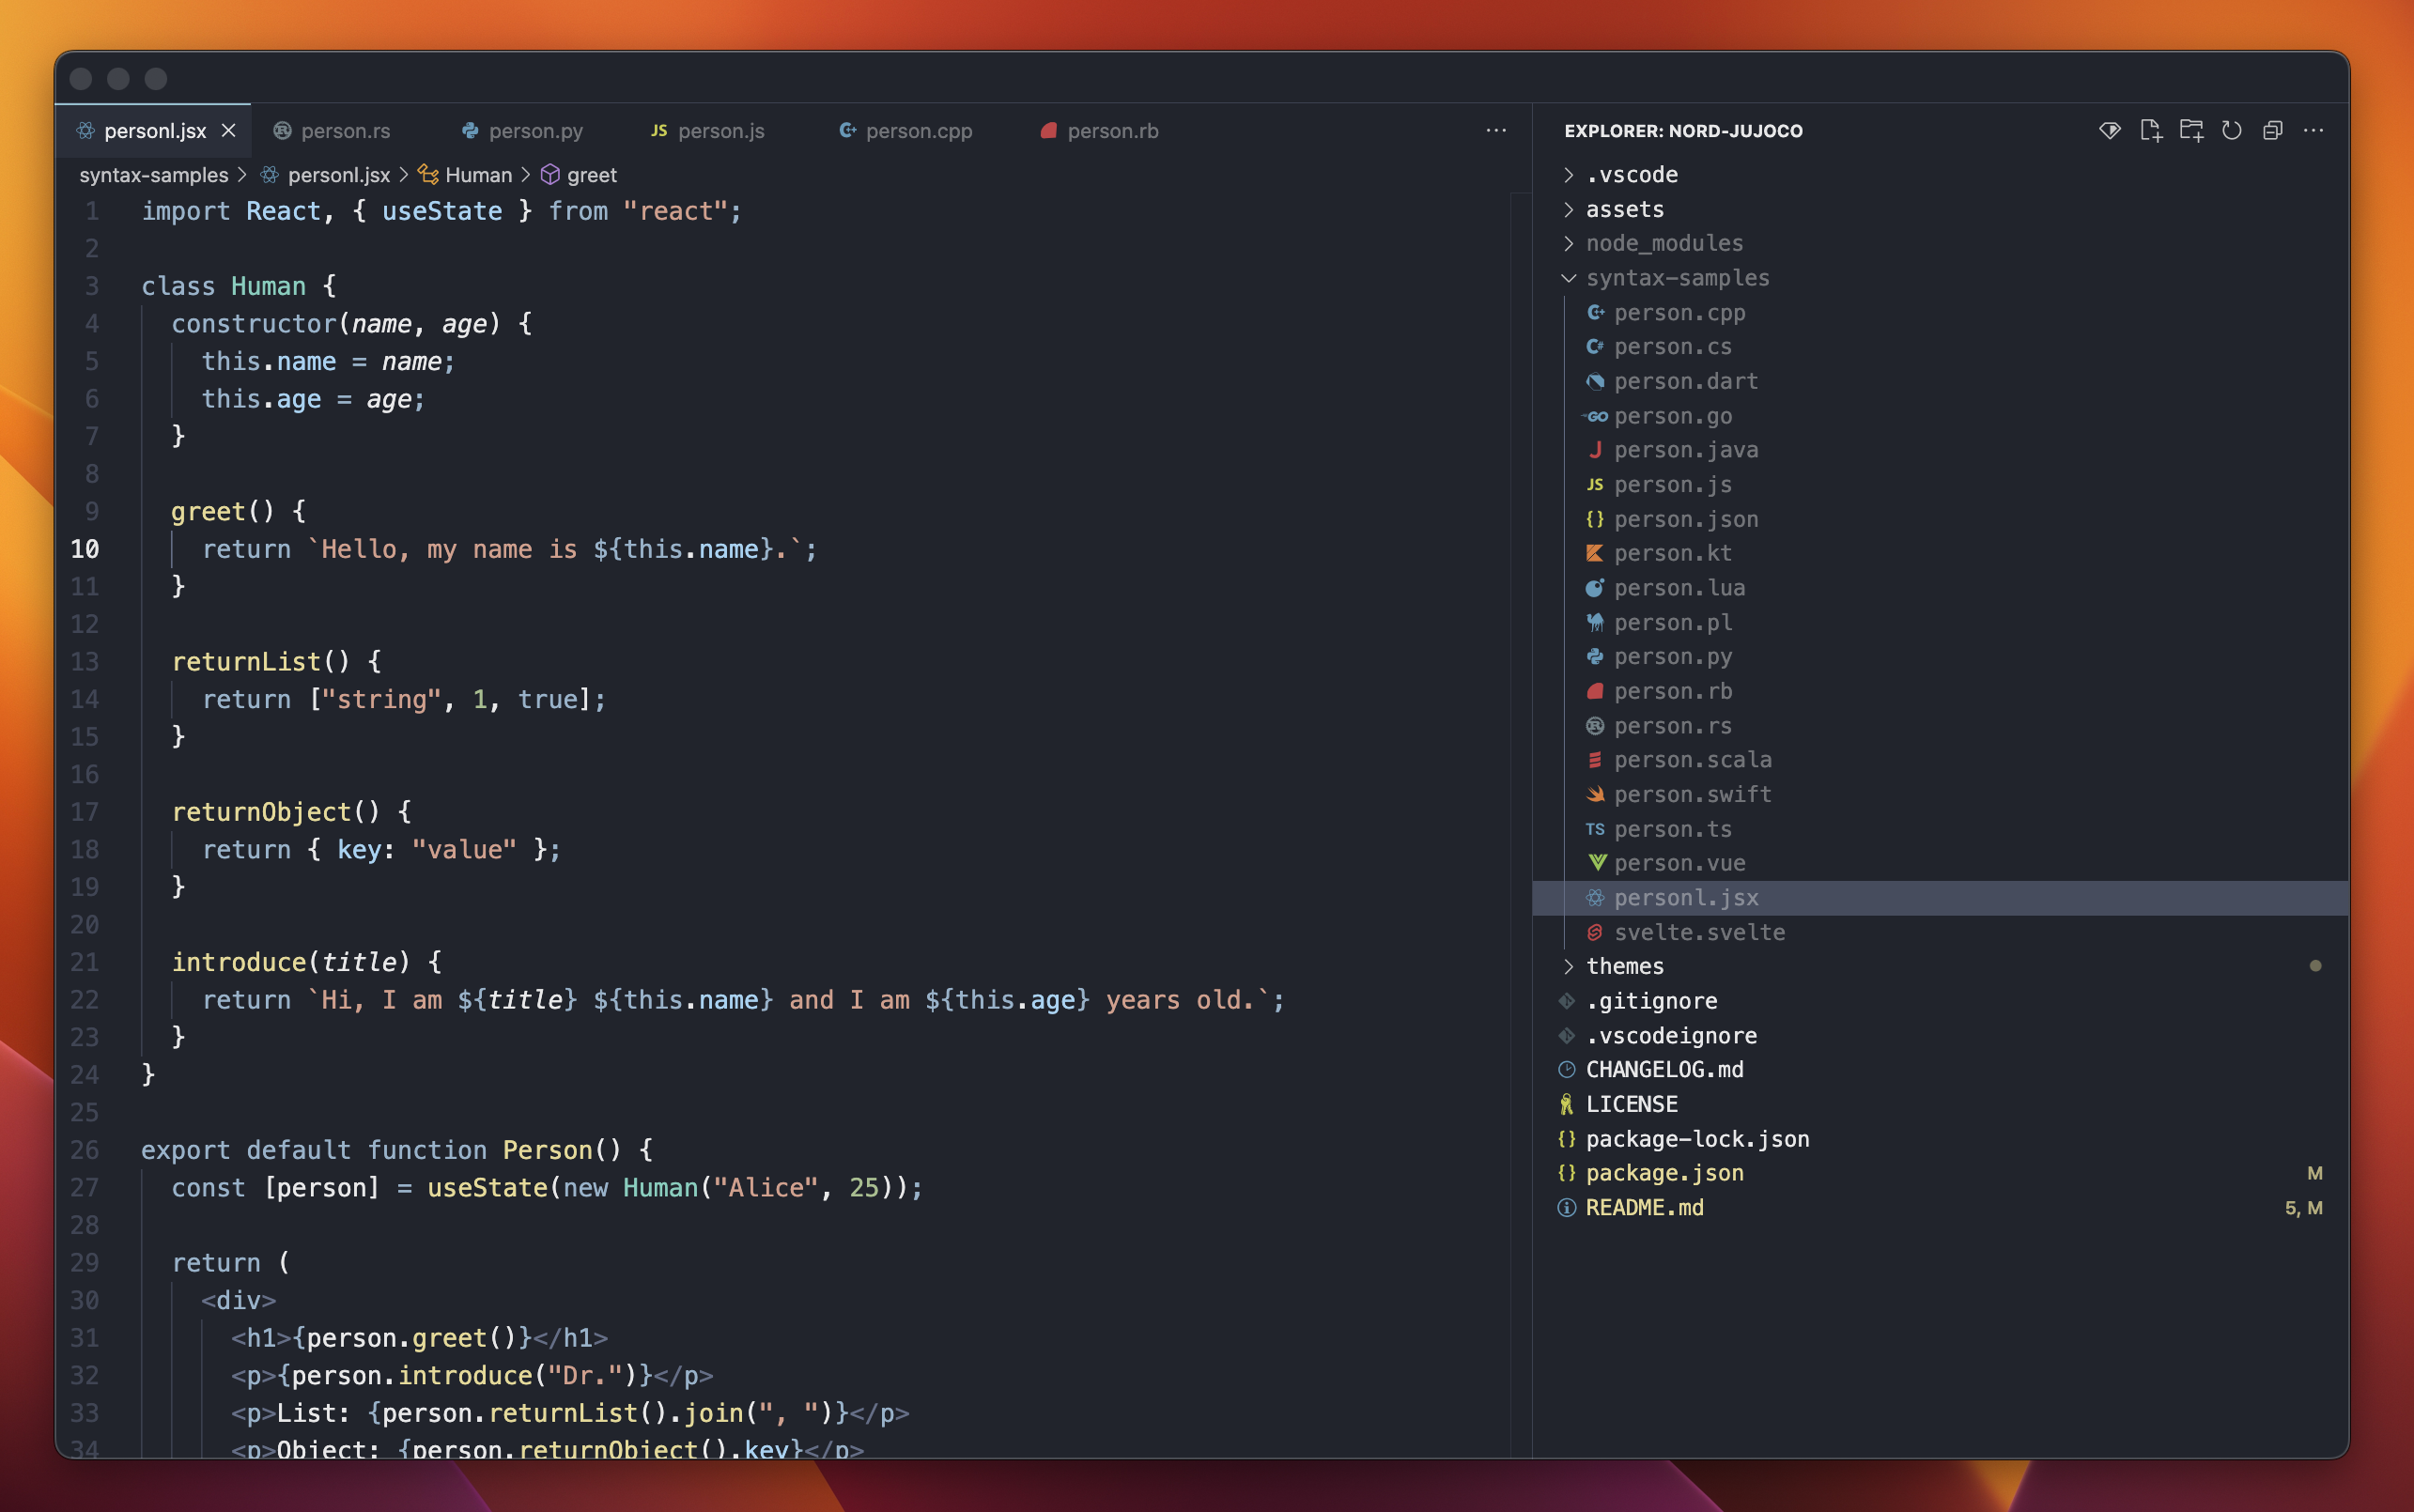Close the personl.jsx tab

point(229,131)
